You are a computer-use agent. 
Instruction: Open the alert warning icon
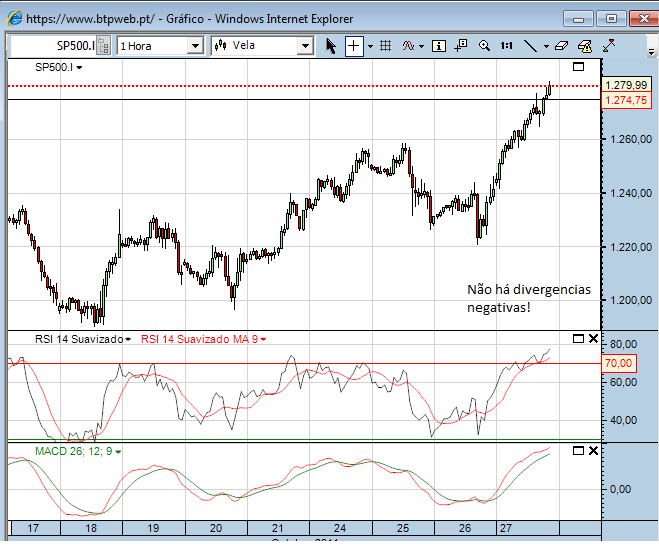click(x=585, y=46)
